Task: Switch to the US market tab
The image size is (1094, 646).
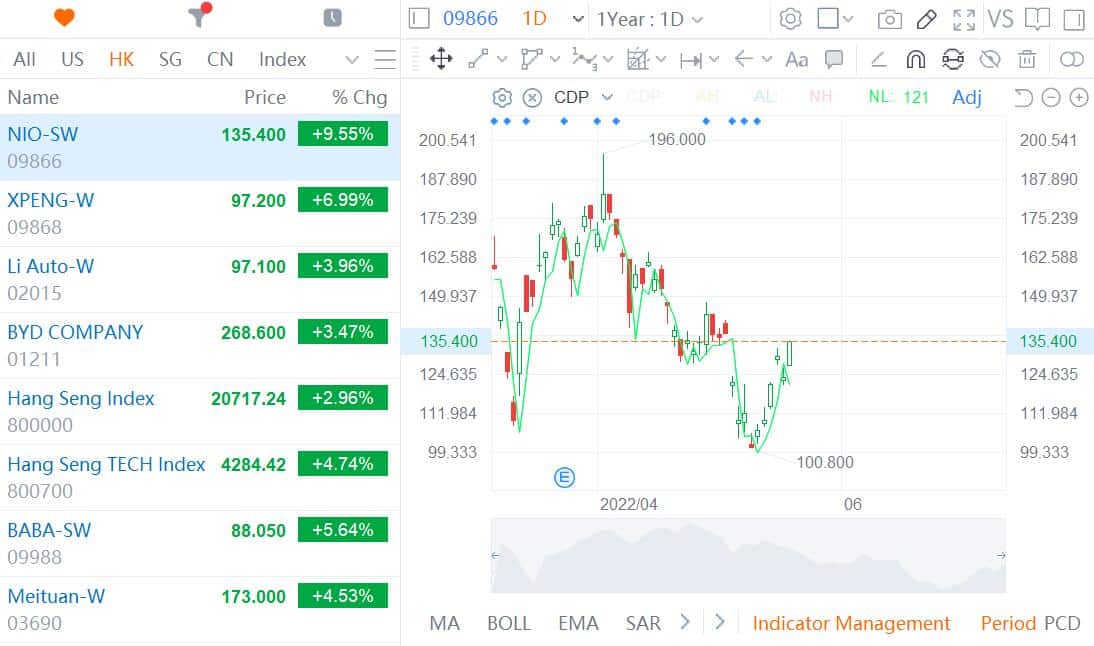Action: [72, 59]
